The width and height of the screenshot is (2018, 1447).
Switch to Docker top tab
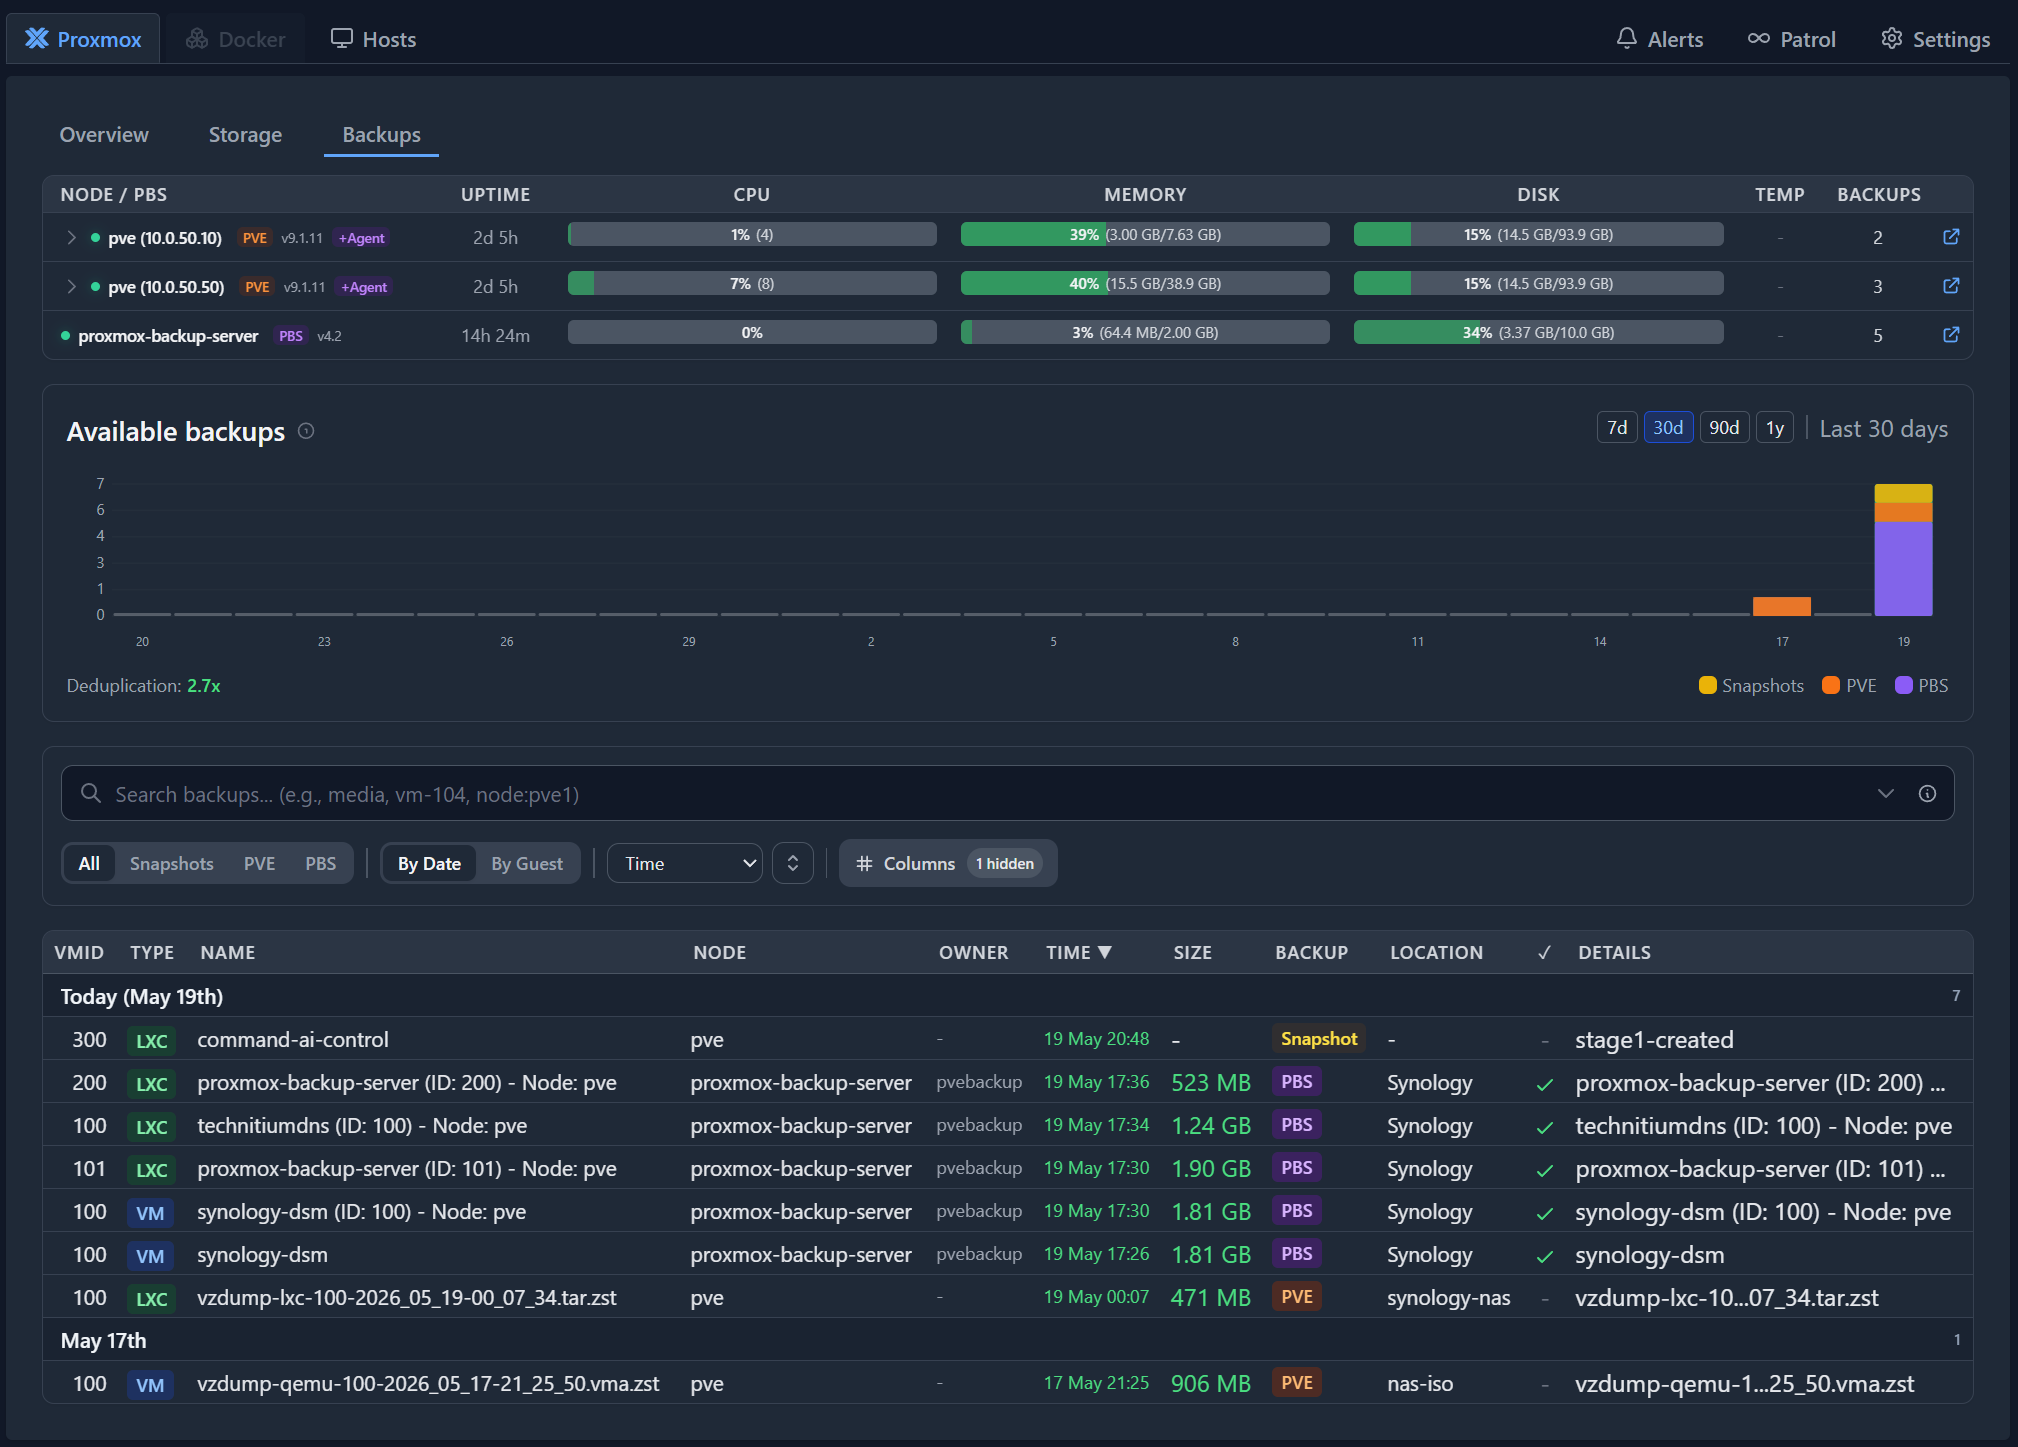[236, 39]
